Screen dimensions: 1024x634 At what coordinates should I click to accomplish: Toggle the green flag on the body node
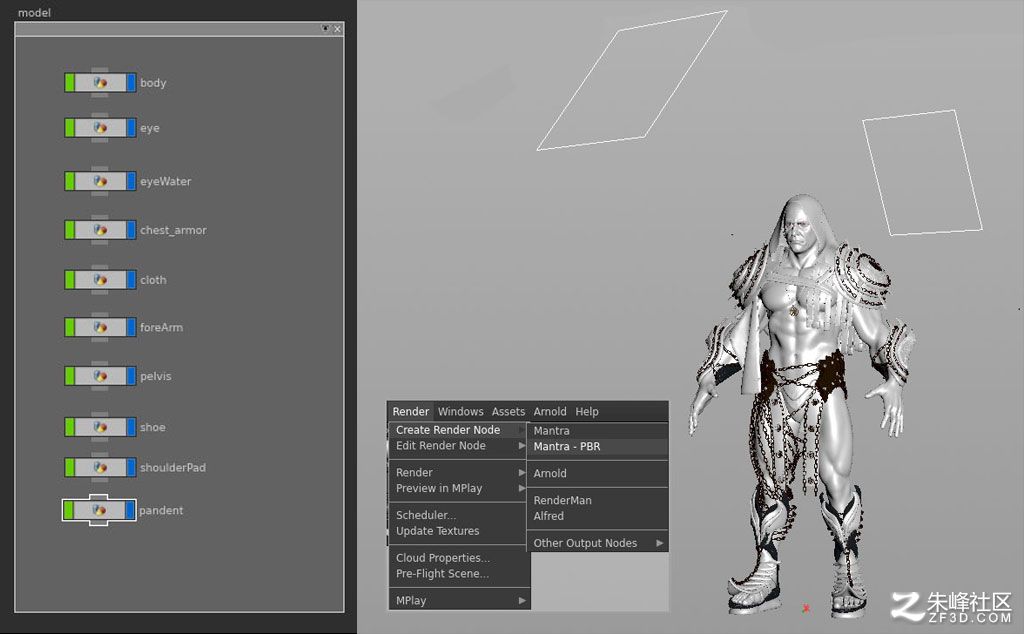click(70, 83)
